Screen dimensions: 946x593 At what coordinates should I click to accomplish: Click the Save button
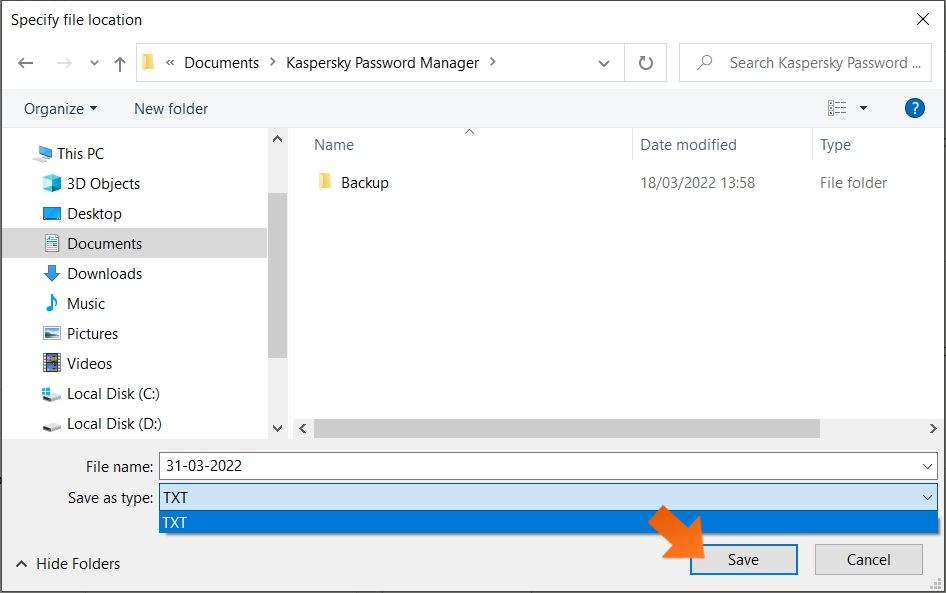click(743, 560)
